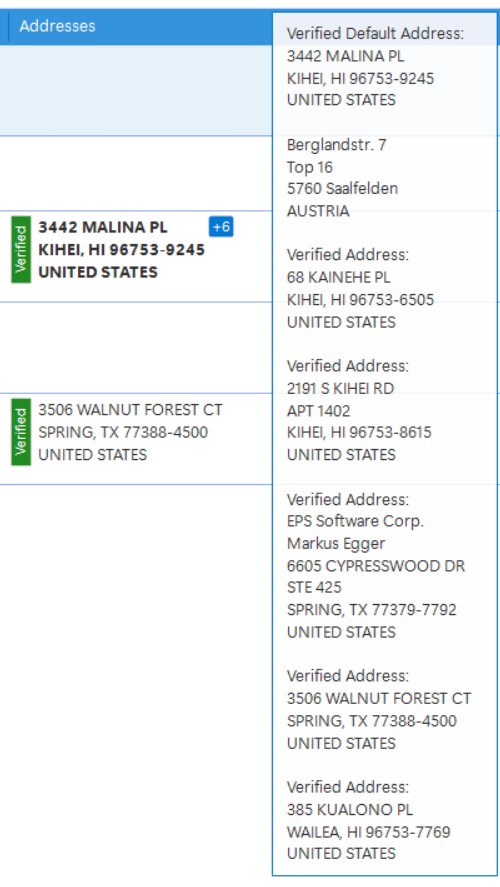Image resolution: width=500 pixels, height=887 pixels.
Task: Click Verified badge beside 3442 MALINA PL
Action: tap(21, 249)
